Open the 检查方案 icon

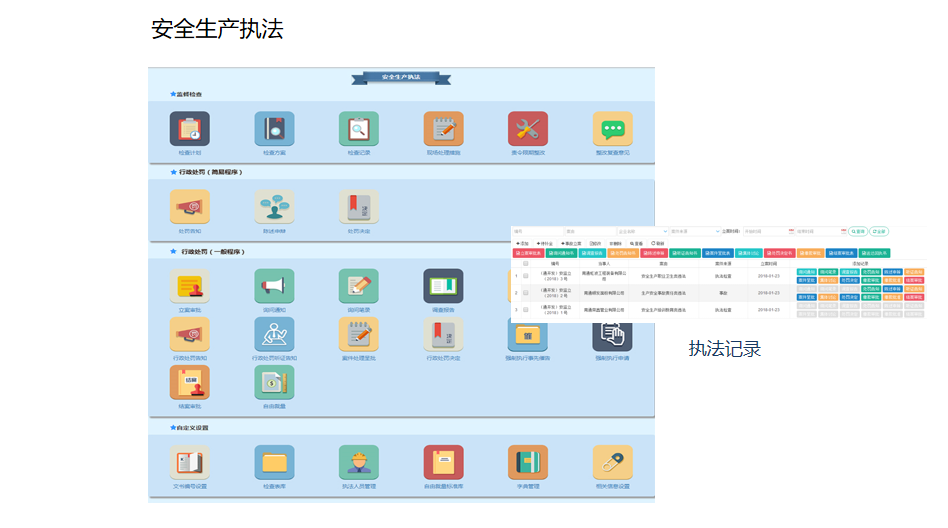(274, 129)
